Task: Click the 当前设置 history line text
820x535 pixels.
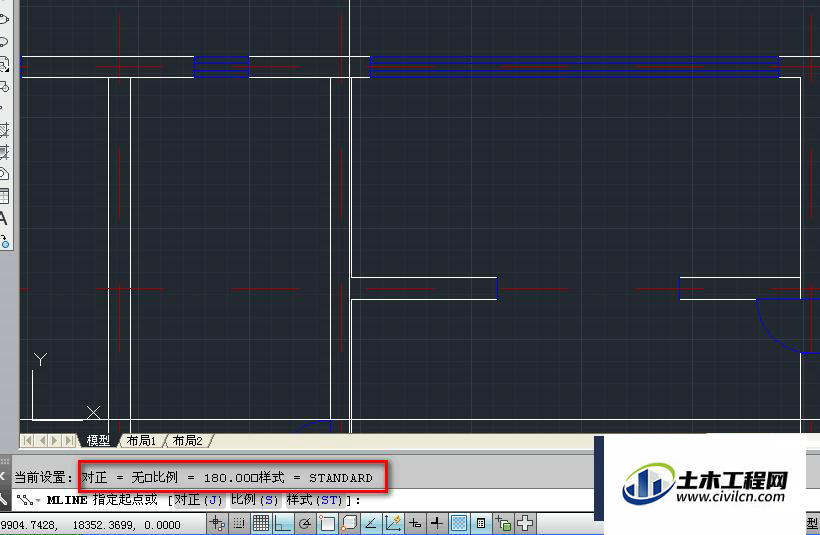Action: coord(193,477)
